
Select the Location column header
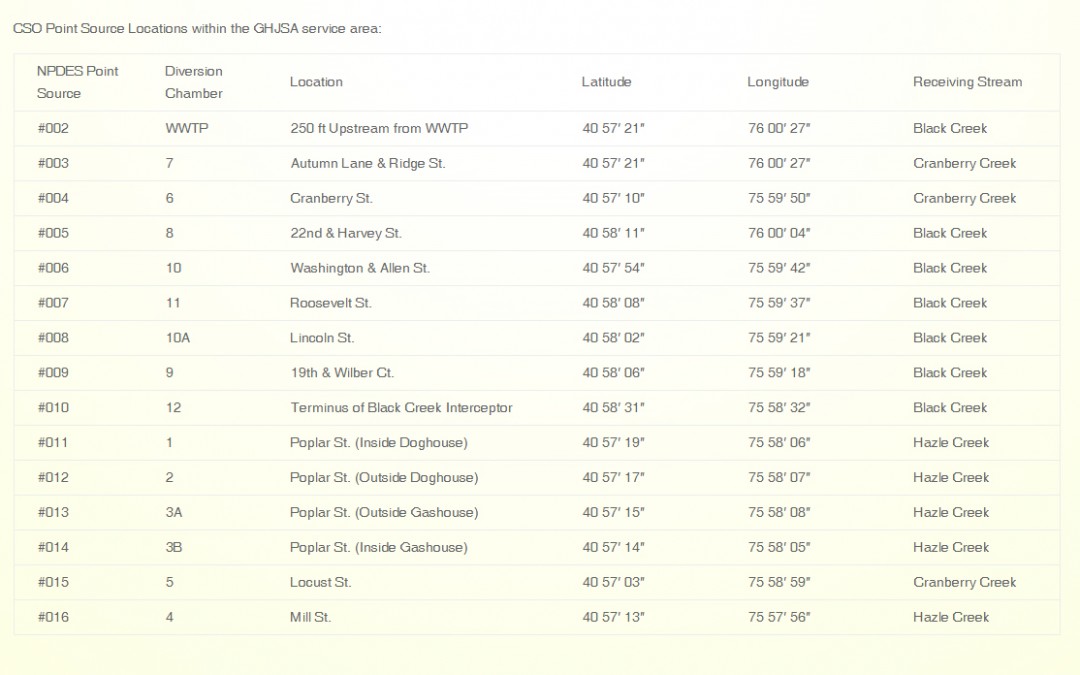click(316, 82)
